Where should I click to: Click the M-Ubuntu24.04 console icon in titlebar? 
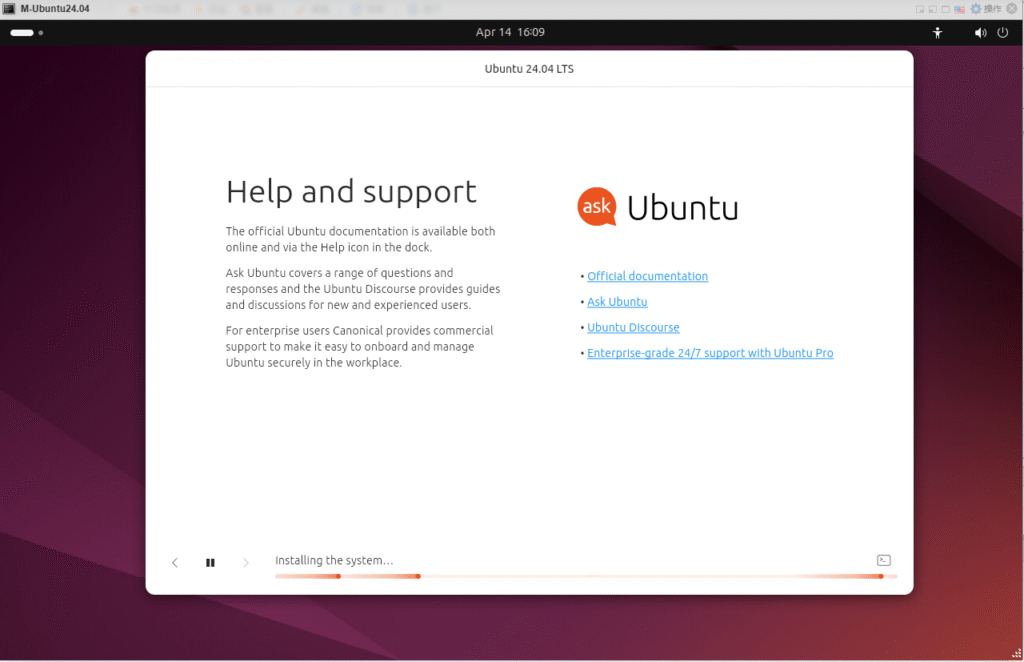tap(9, 9)
